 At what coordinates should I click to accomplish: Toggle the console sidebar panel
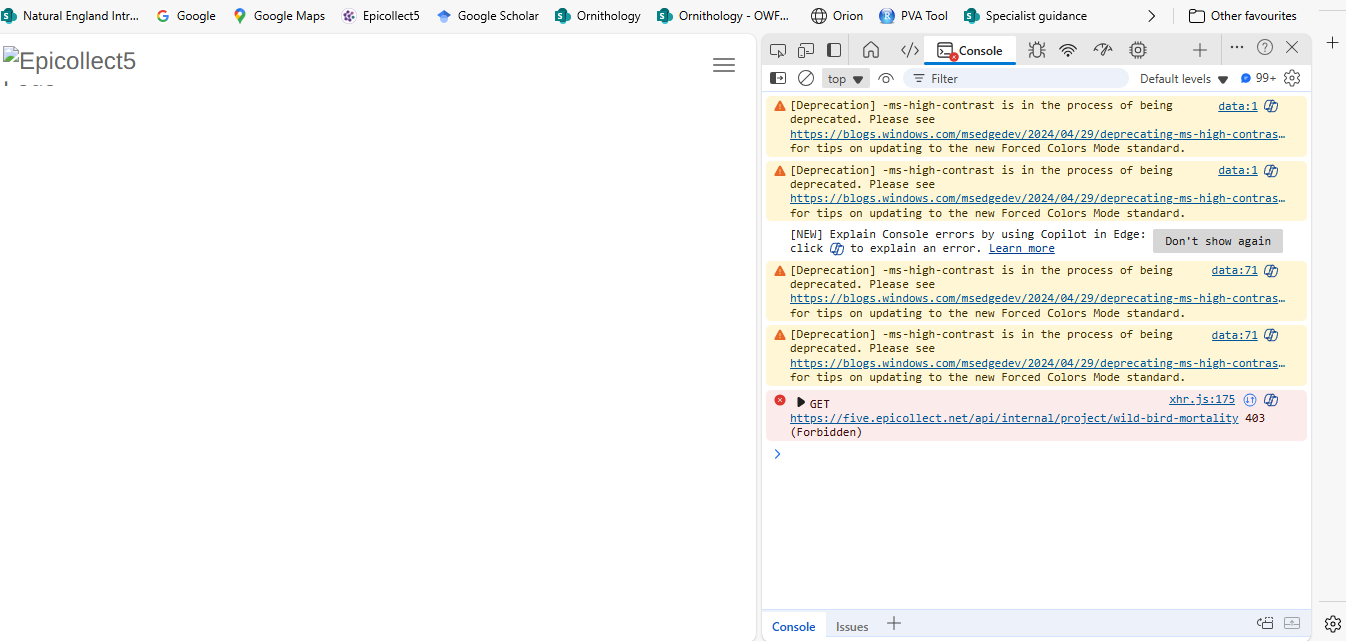coord(778,78)
